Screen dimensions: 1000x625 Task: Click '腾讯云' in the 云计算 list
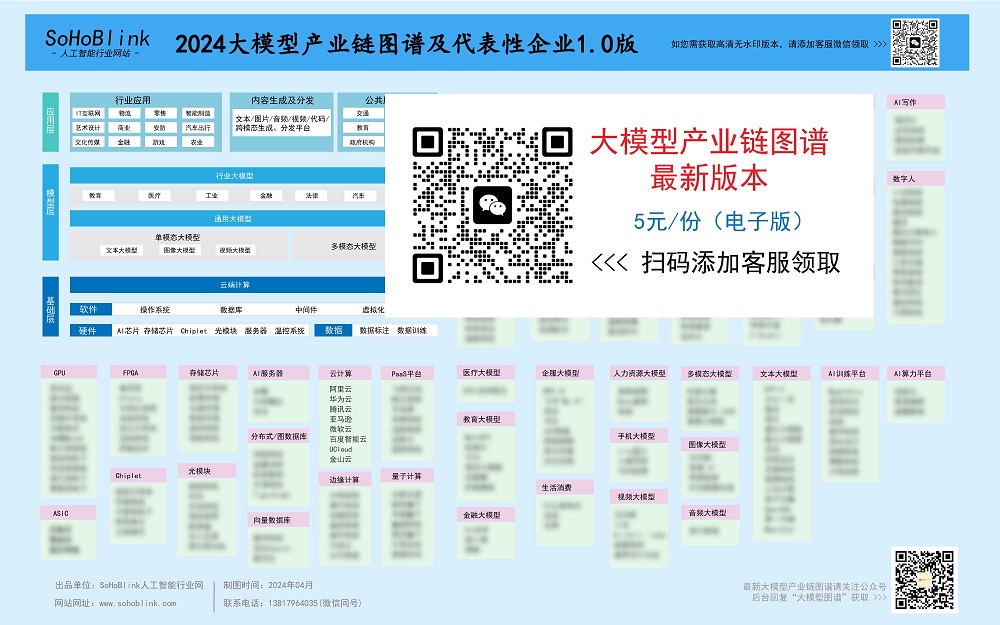(341, 409)
